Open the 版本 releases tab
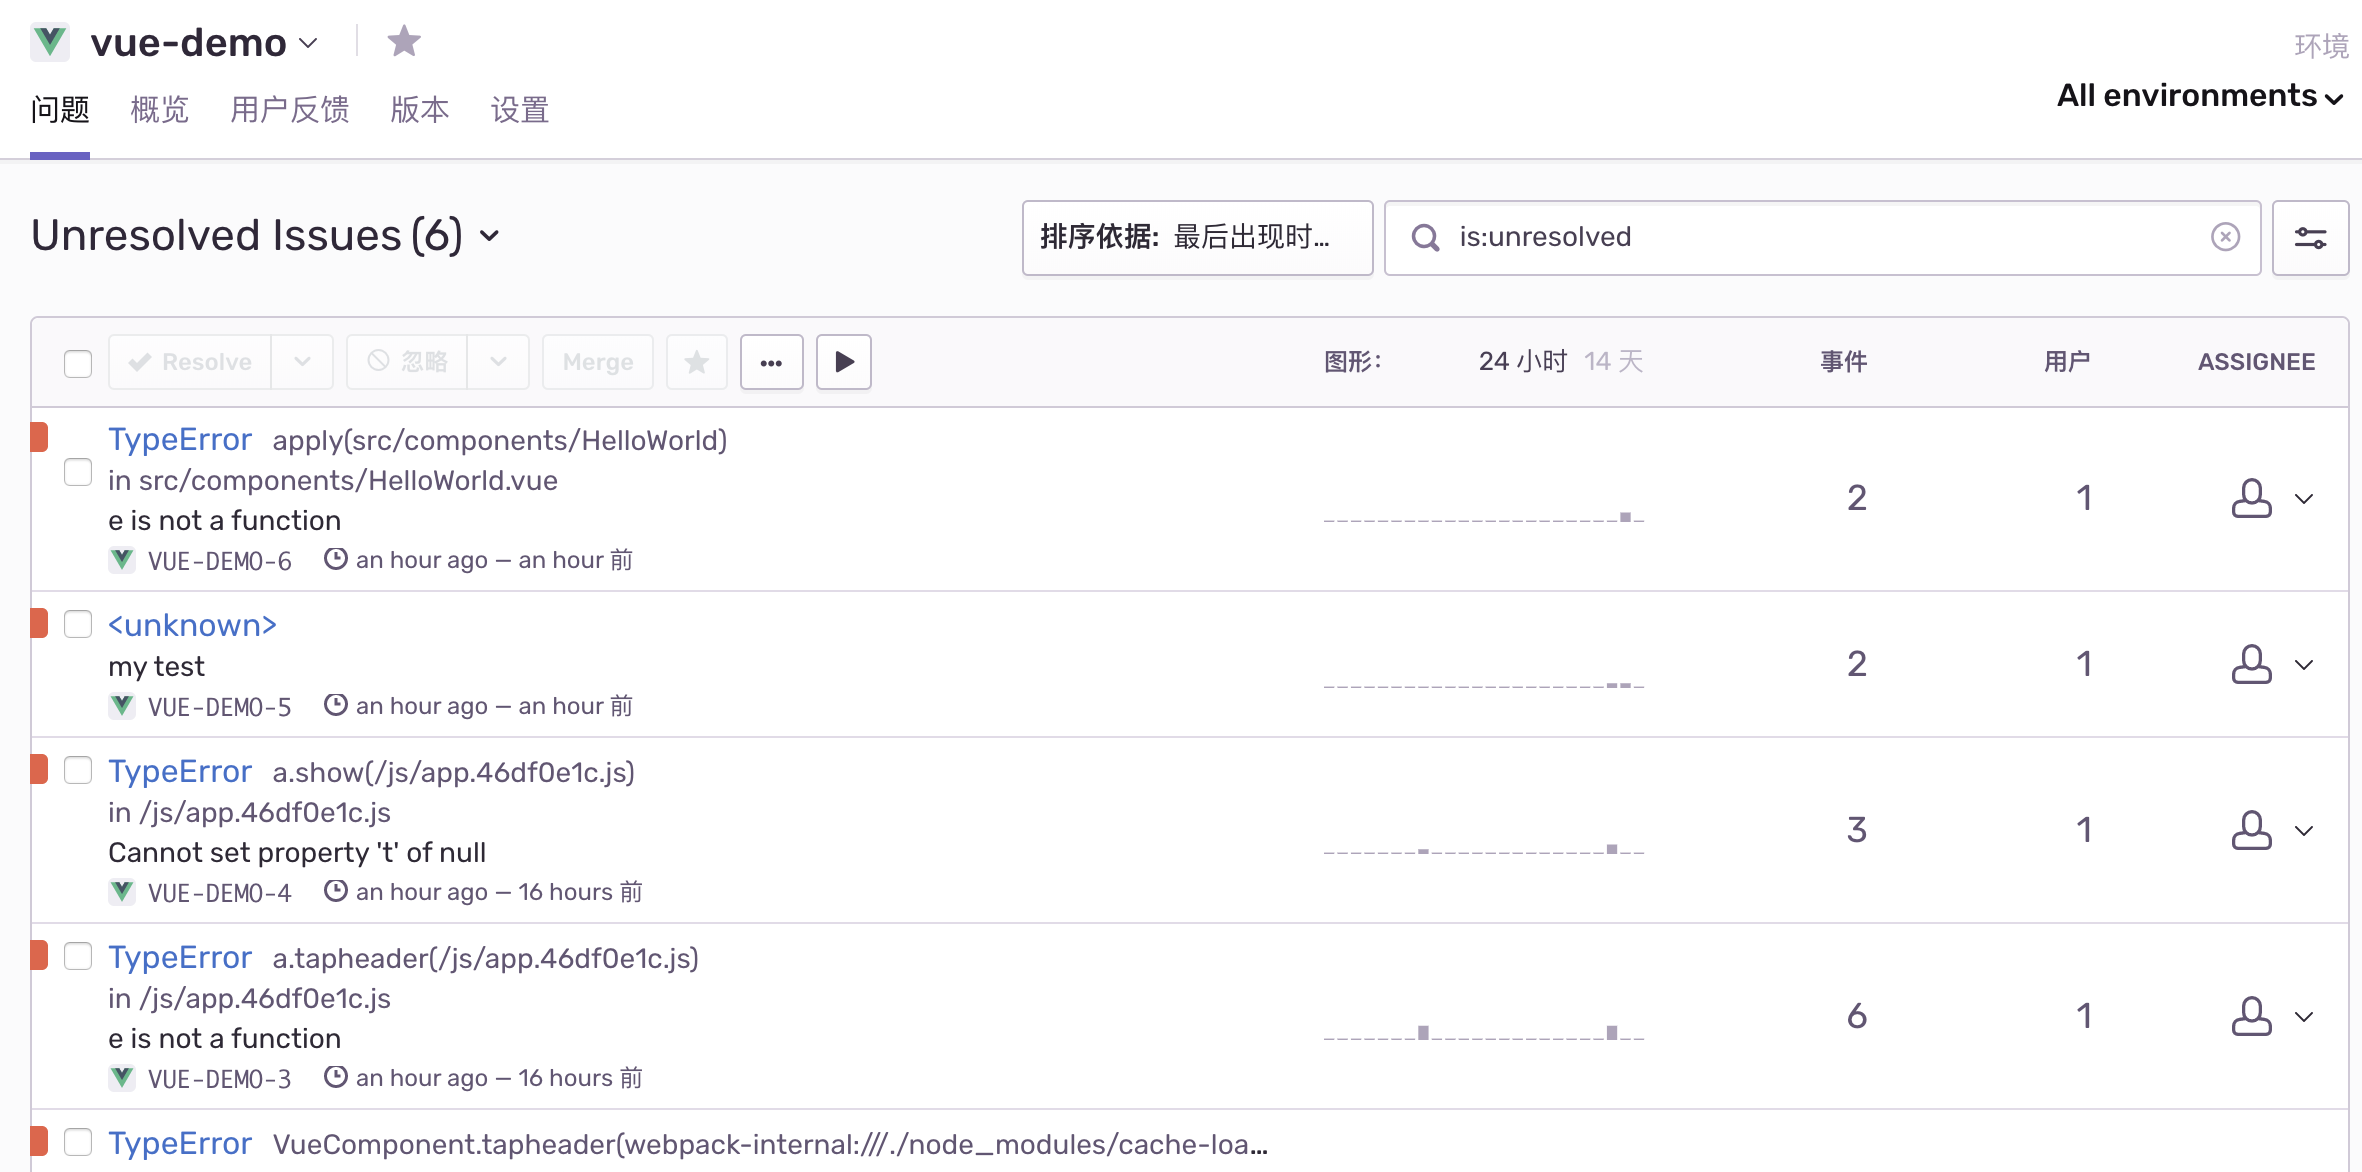This screenshot has width=2362, height=1172. 420,109
